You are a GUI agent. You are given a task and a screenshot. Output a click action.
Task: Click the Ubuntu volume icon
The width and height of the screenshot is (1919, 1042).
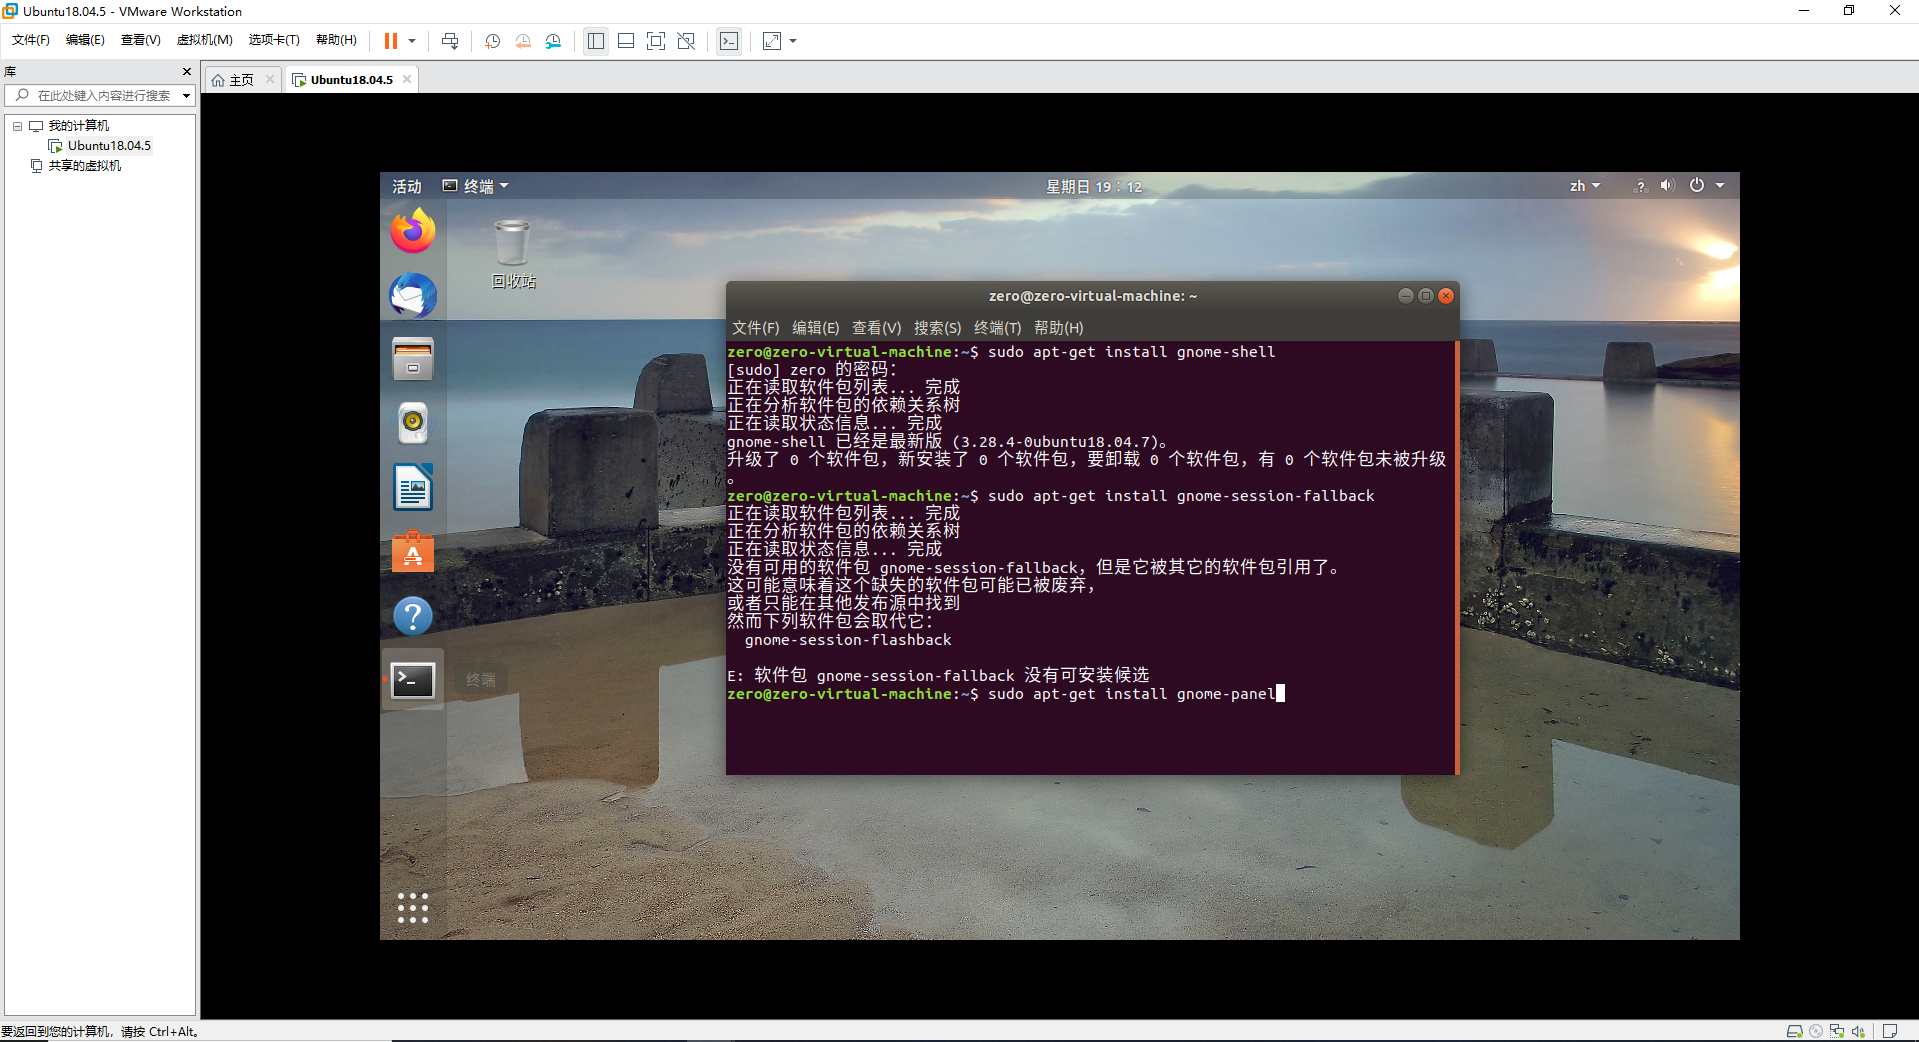click(x=1667, y=186)
